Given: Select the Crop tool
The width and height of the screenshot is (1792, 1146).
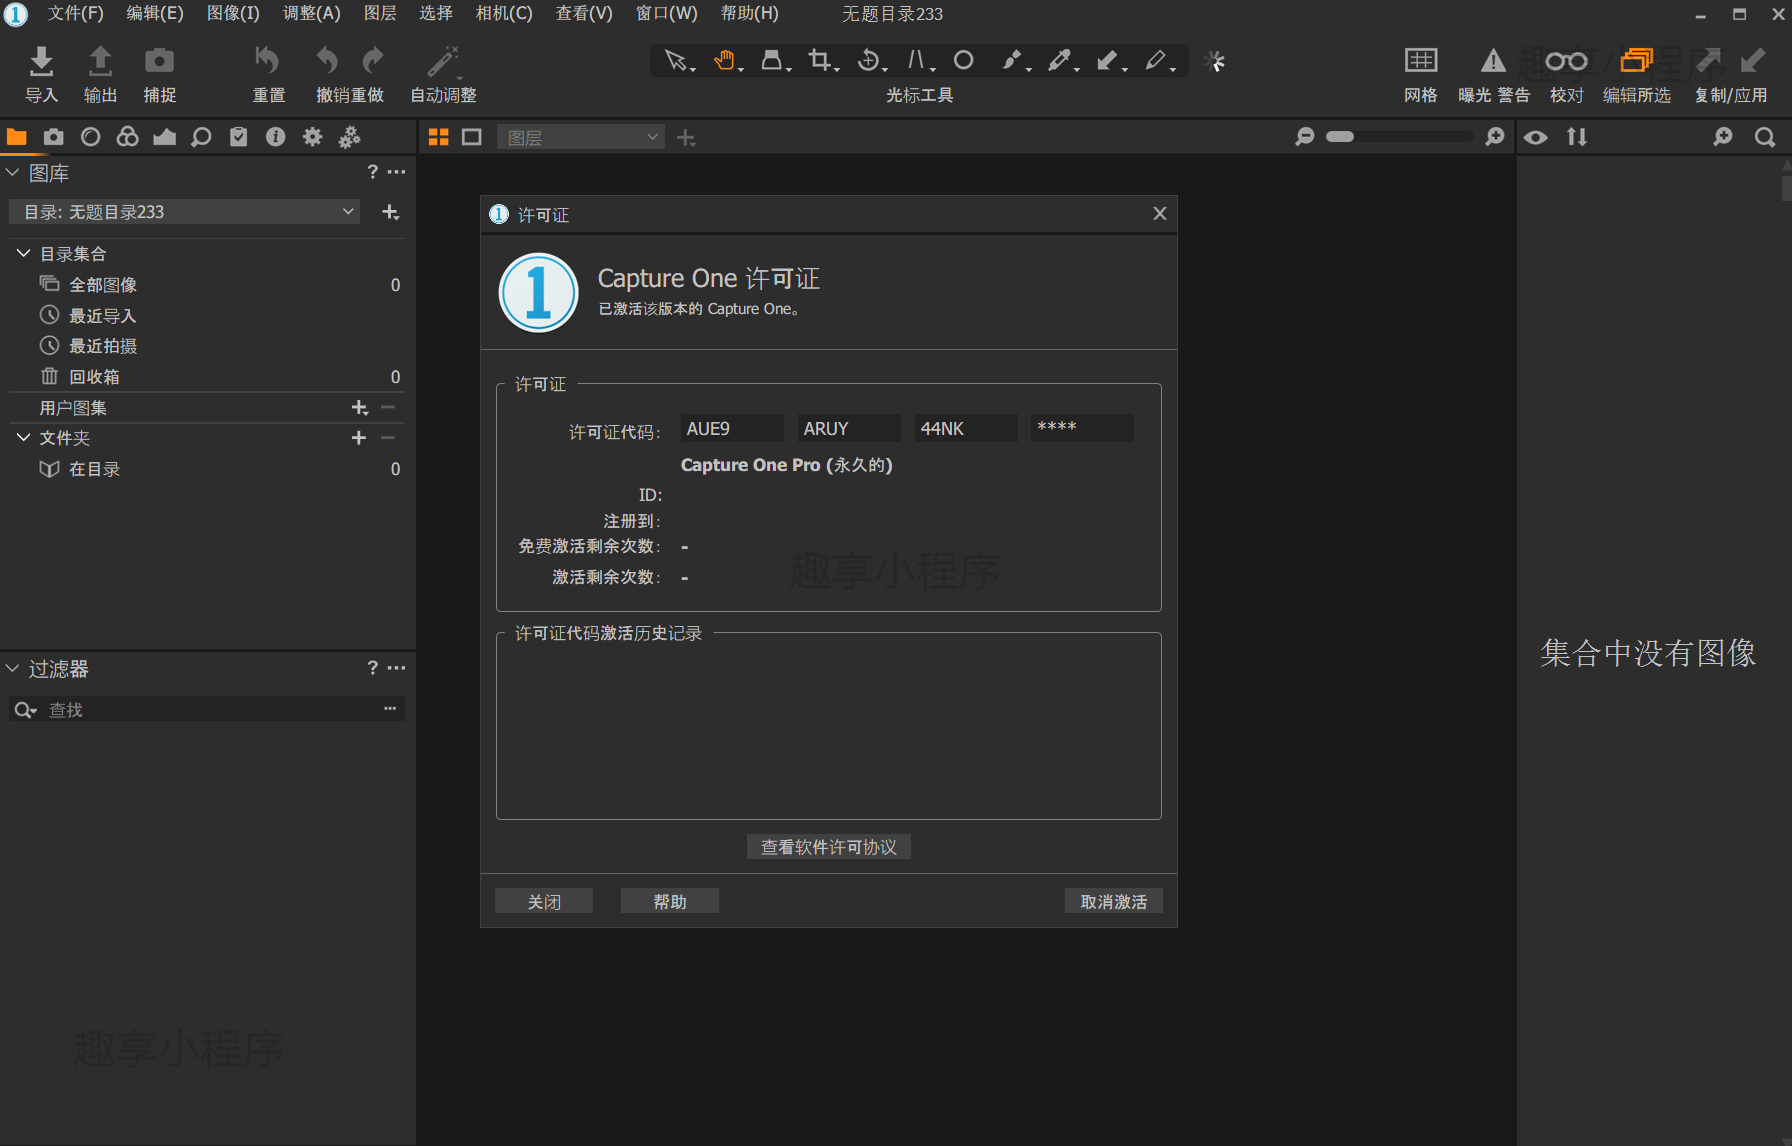Looking at the screenshot, I should point(821,61).
